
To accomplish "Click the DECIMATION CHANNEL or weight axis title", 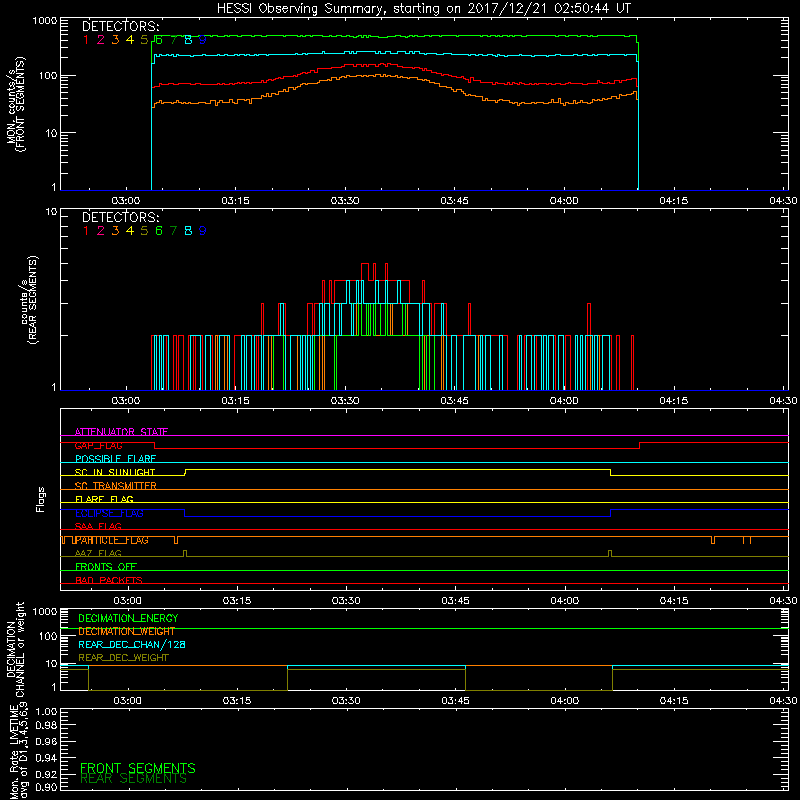I will point(15,649).
